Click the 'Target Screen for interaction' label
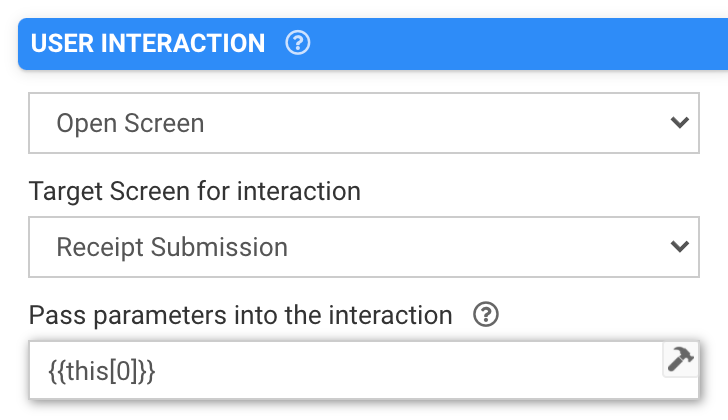The height and width of the screenshot is (420, 728). click(195, 190)
